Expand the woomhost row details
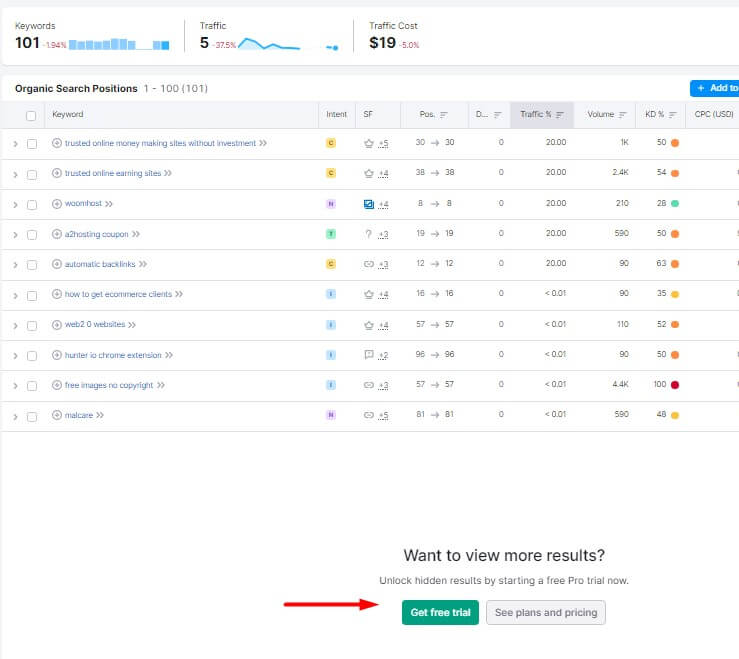739x659 pixels. (x=15, y=205)
